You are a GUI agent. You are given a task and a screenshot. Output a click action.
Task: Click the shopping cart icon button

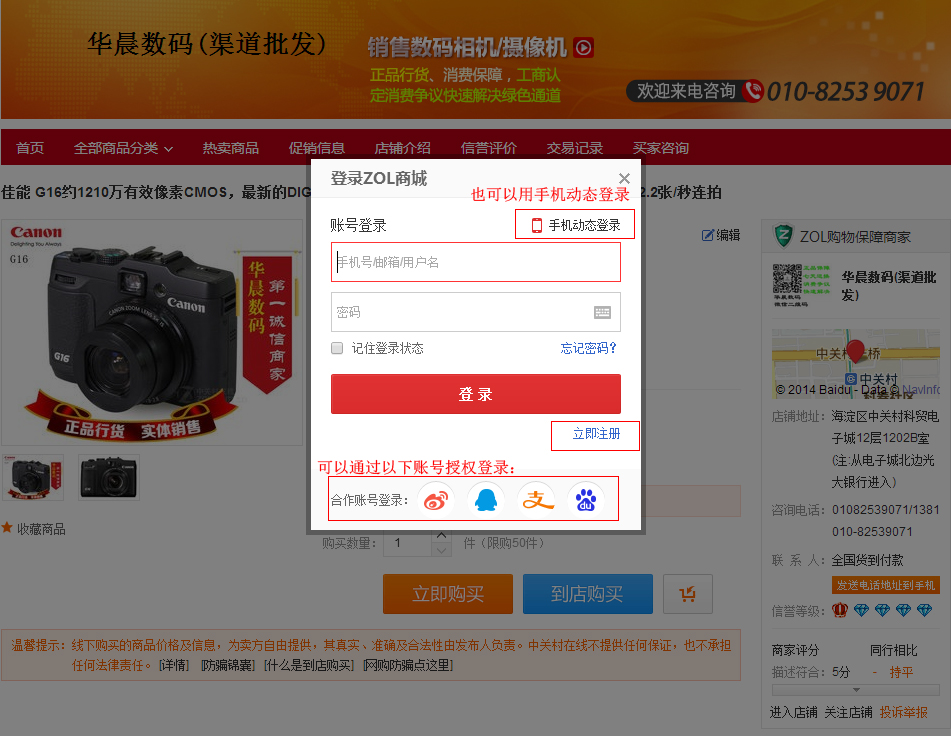(688, 594)
